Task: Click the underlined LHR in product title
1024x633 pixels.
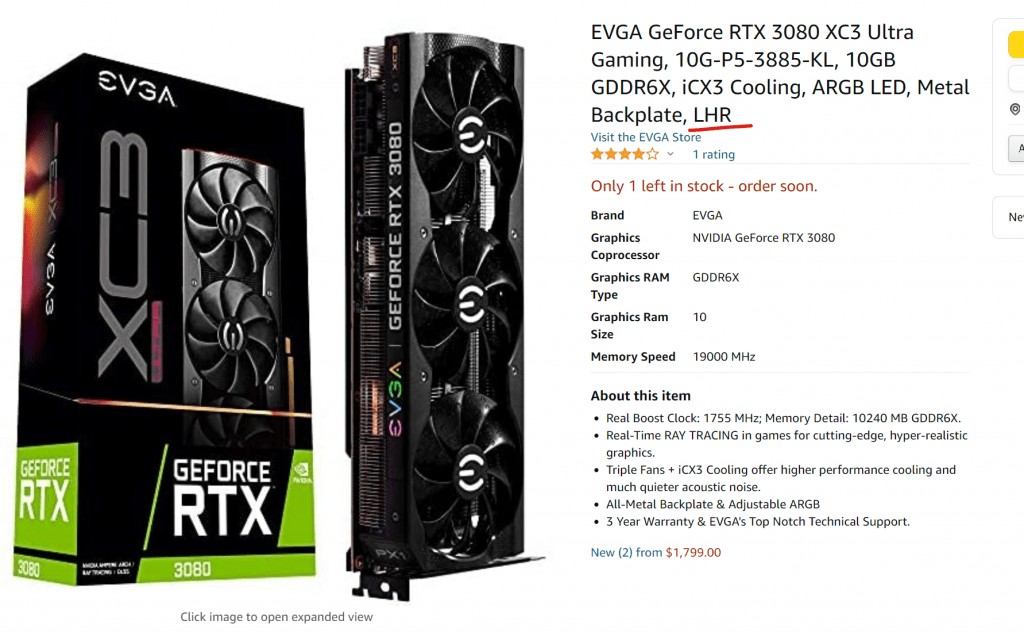Action: (x=712, y=115)
